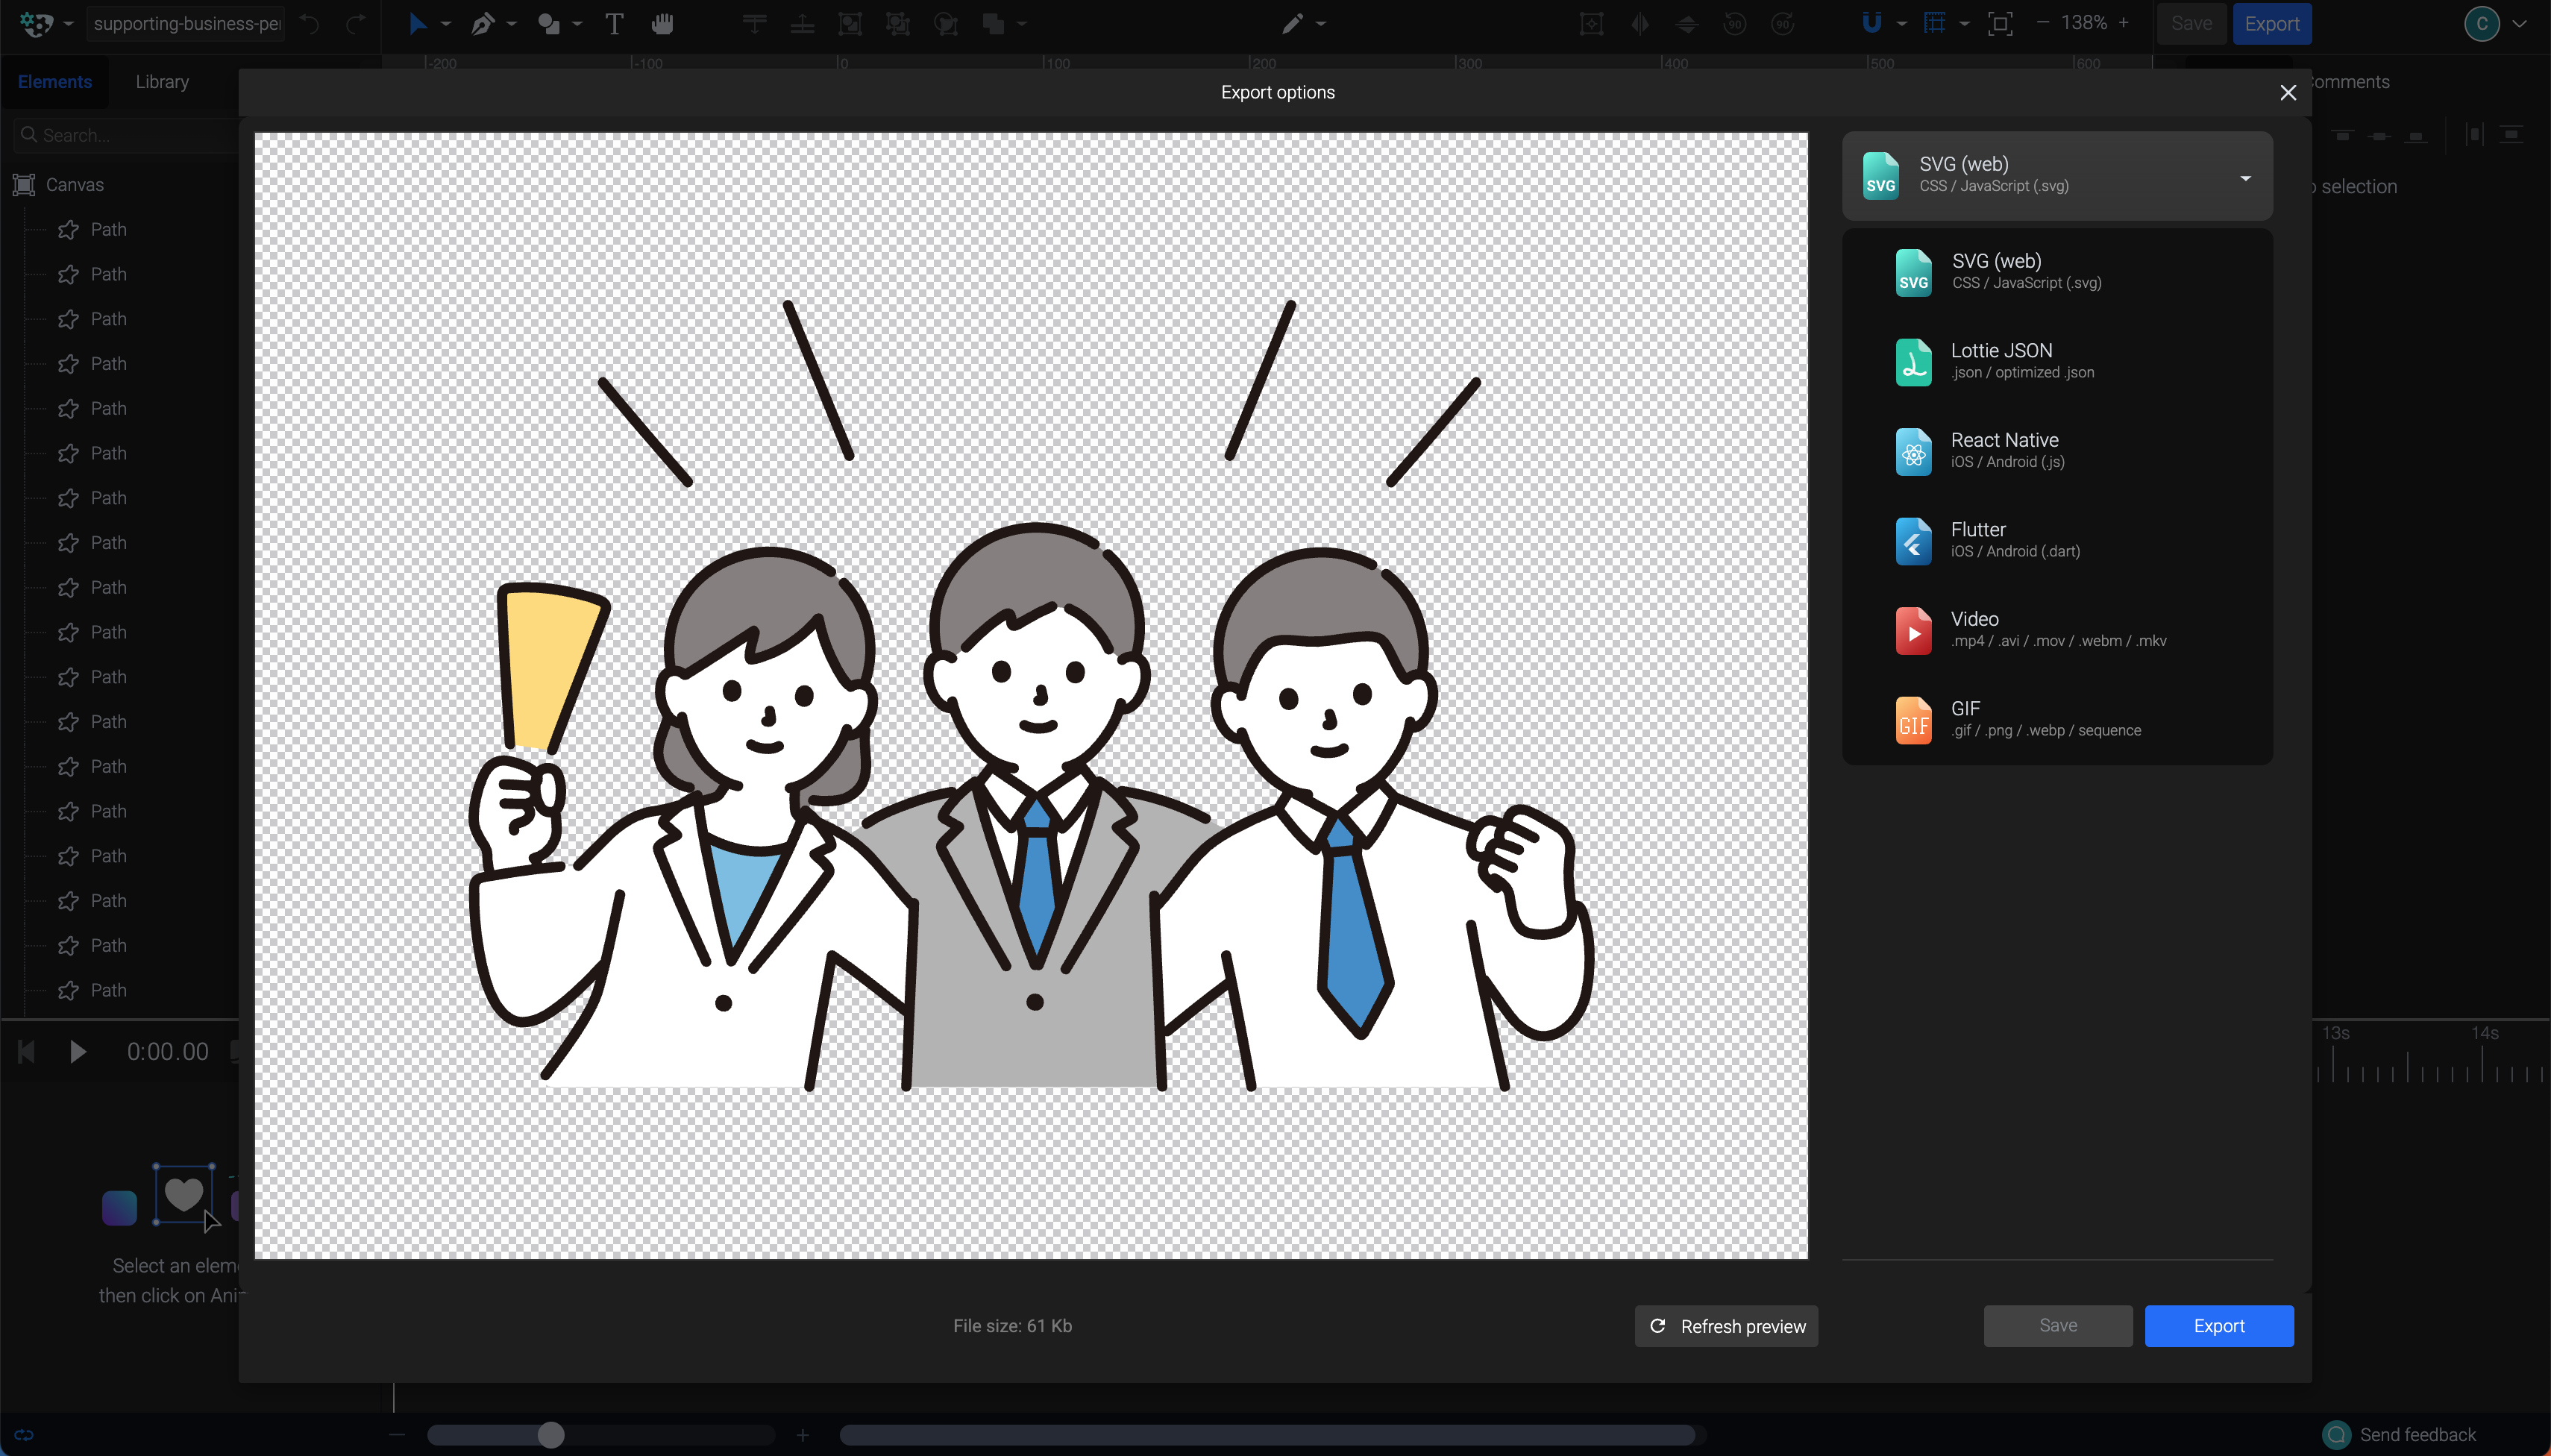This screenshot has height=1456, width=2551.
Task: Collapse the SVG (web) format dropdown
Action: point(2245,177)
